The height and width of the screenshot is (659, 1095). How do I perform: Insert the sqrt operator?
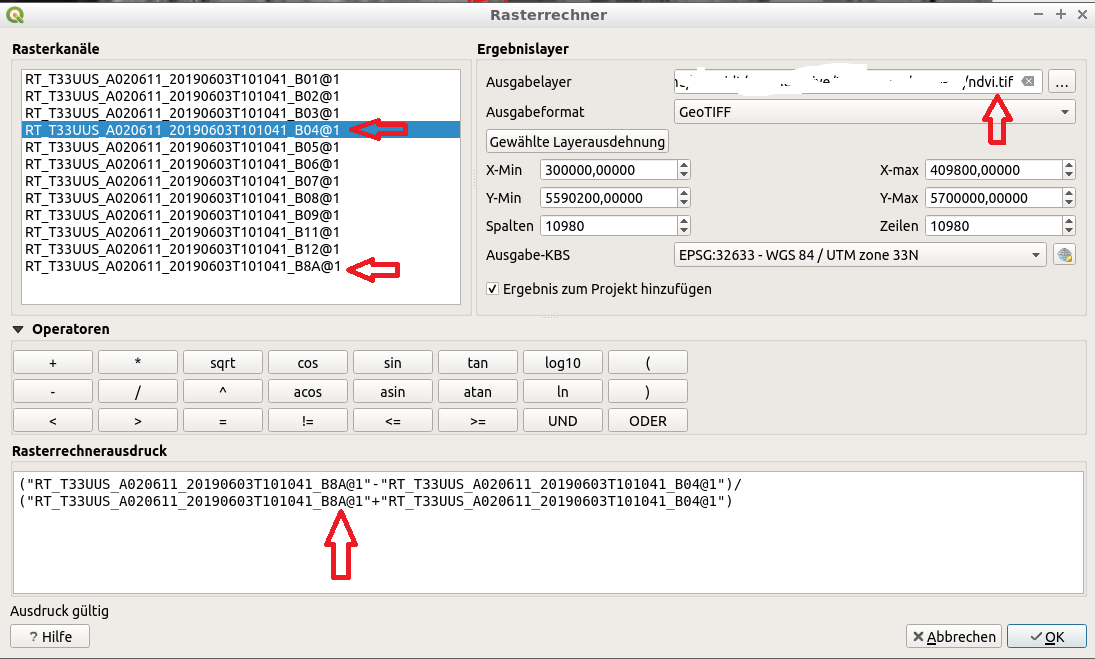(222, 363)
